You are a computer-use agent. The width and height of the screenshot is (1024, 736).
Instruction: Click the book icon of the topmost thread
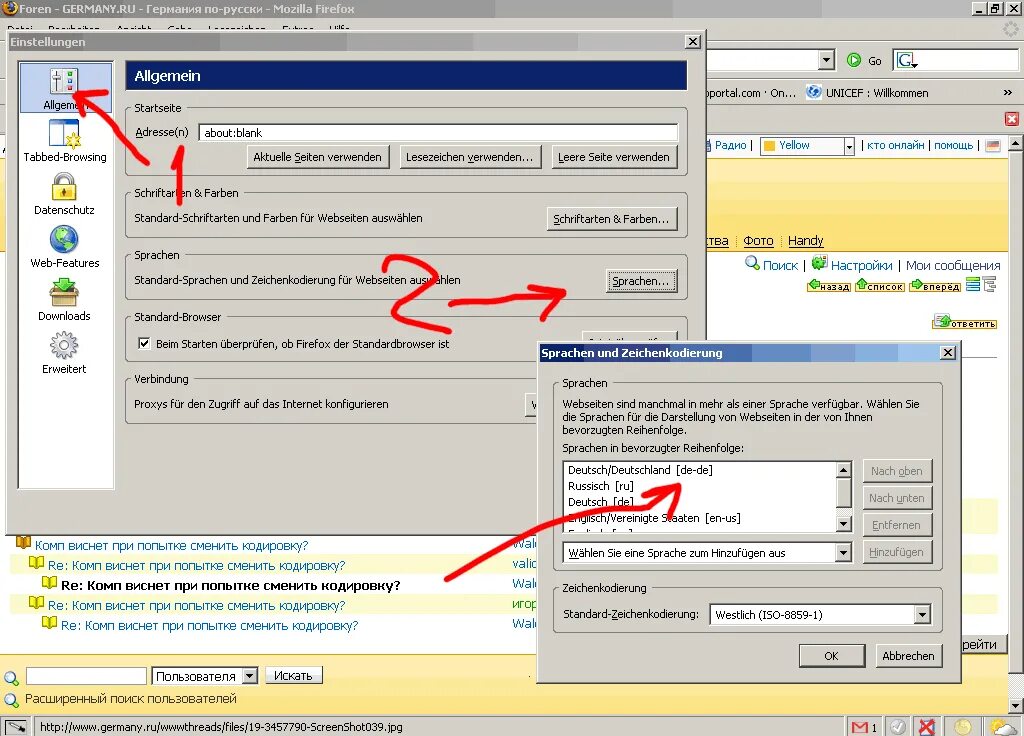click(24, 542)
